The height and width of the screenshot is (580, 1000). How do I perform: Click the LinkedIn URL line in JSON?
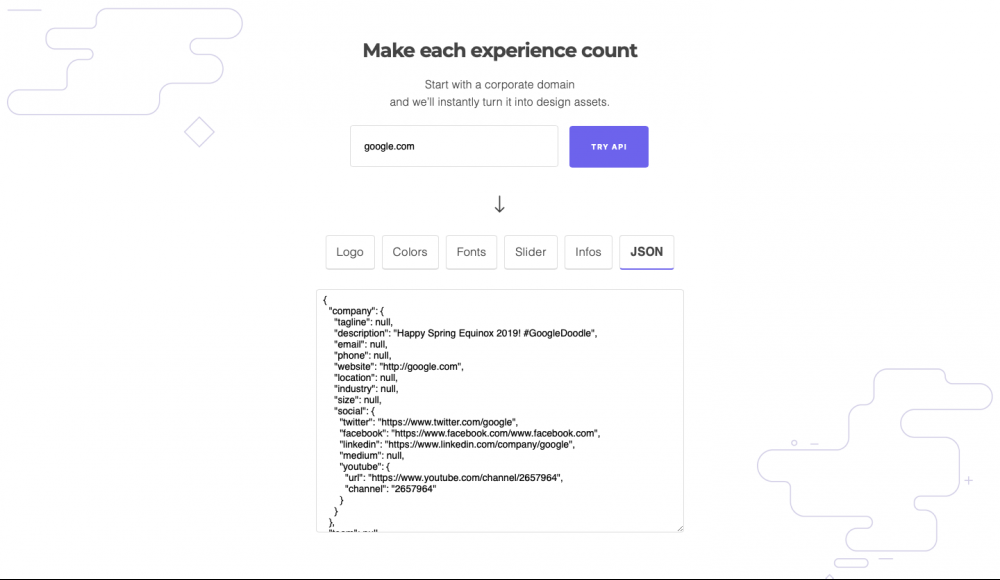click(456, 444)
